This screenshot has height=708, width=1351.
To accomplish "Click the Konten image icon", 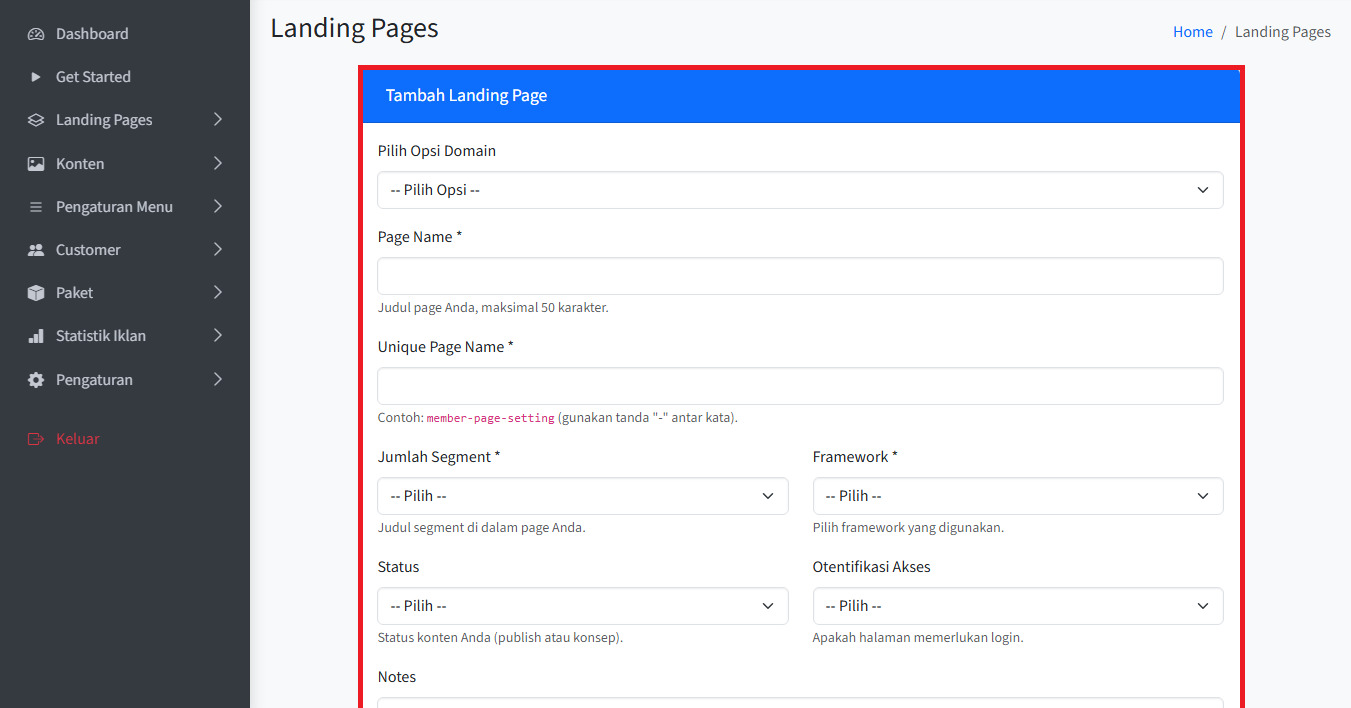I will (x=36, y=164).
